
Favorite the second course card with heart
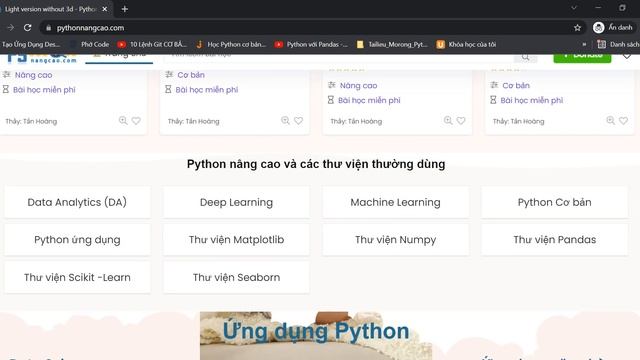click(x=298, y=120)
